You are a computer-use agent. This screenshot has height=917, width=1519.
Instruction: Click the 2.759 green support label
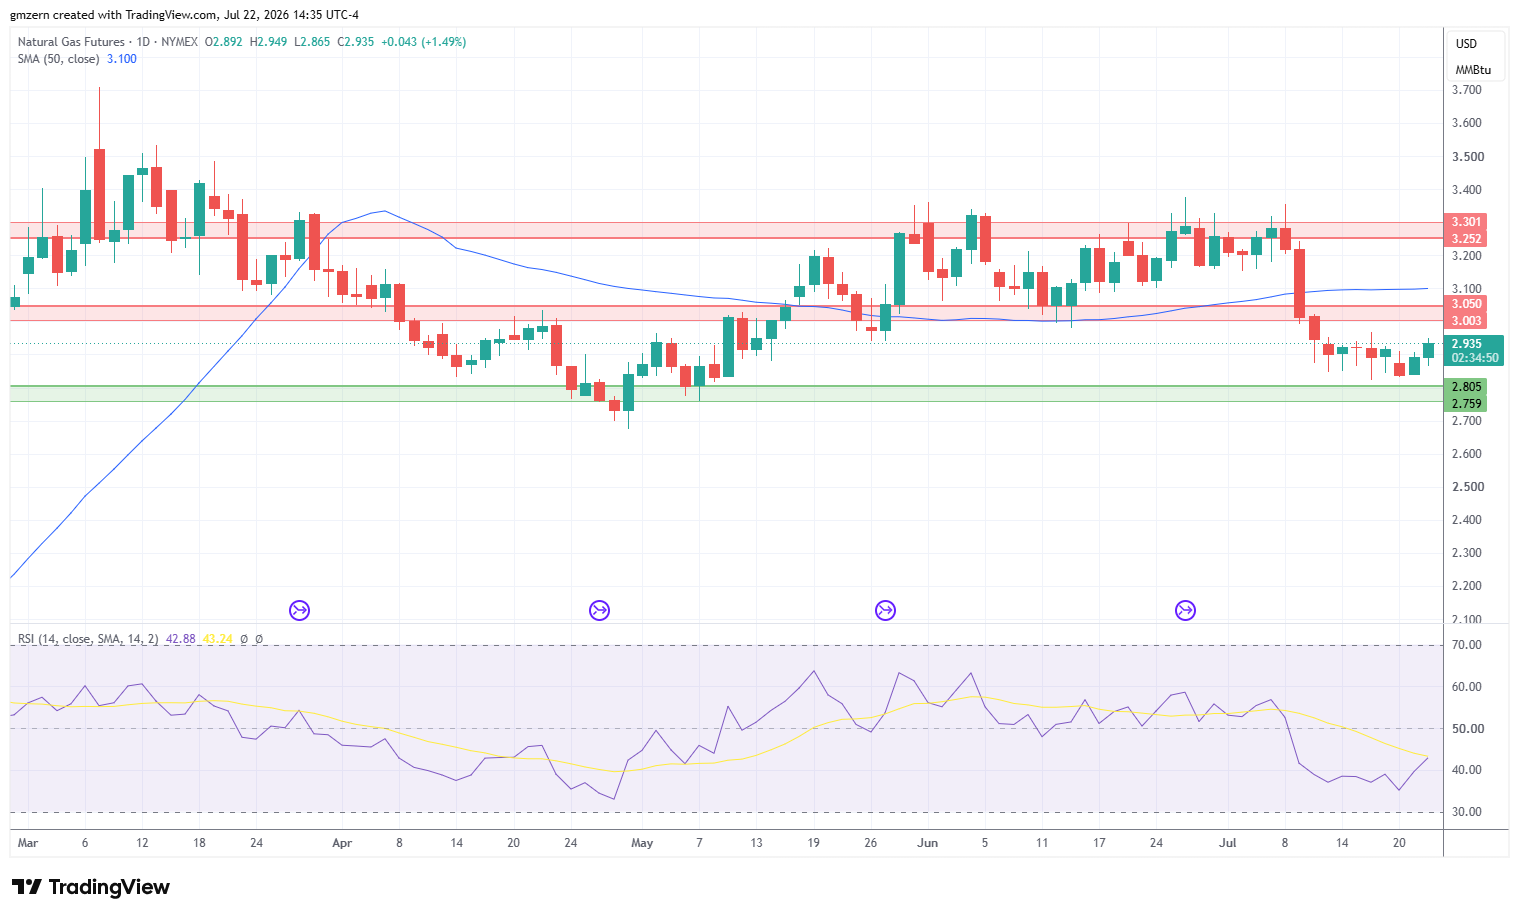[1466, 404]
